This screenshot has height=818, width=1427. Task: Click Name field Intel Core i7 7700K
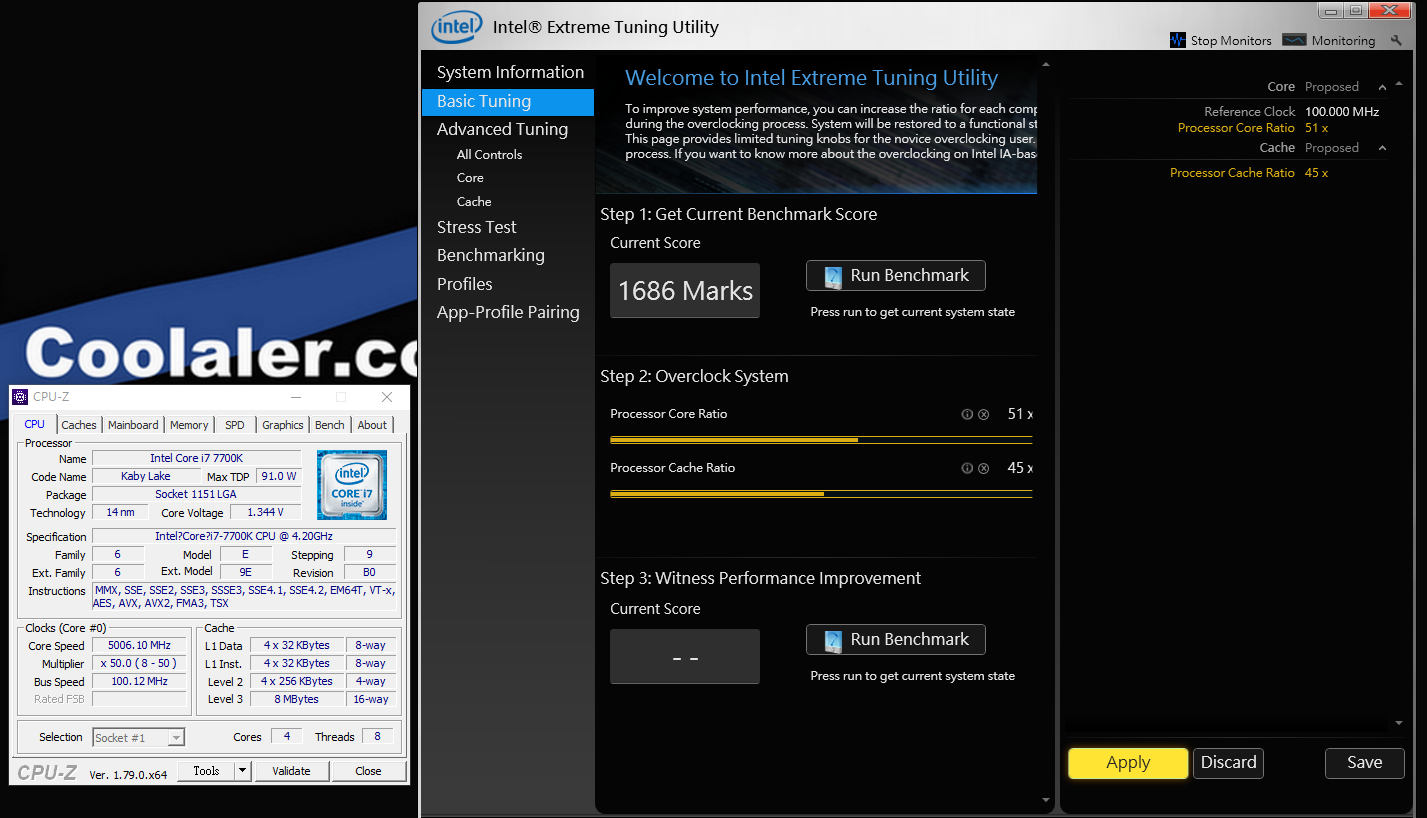click(196, 458)
